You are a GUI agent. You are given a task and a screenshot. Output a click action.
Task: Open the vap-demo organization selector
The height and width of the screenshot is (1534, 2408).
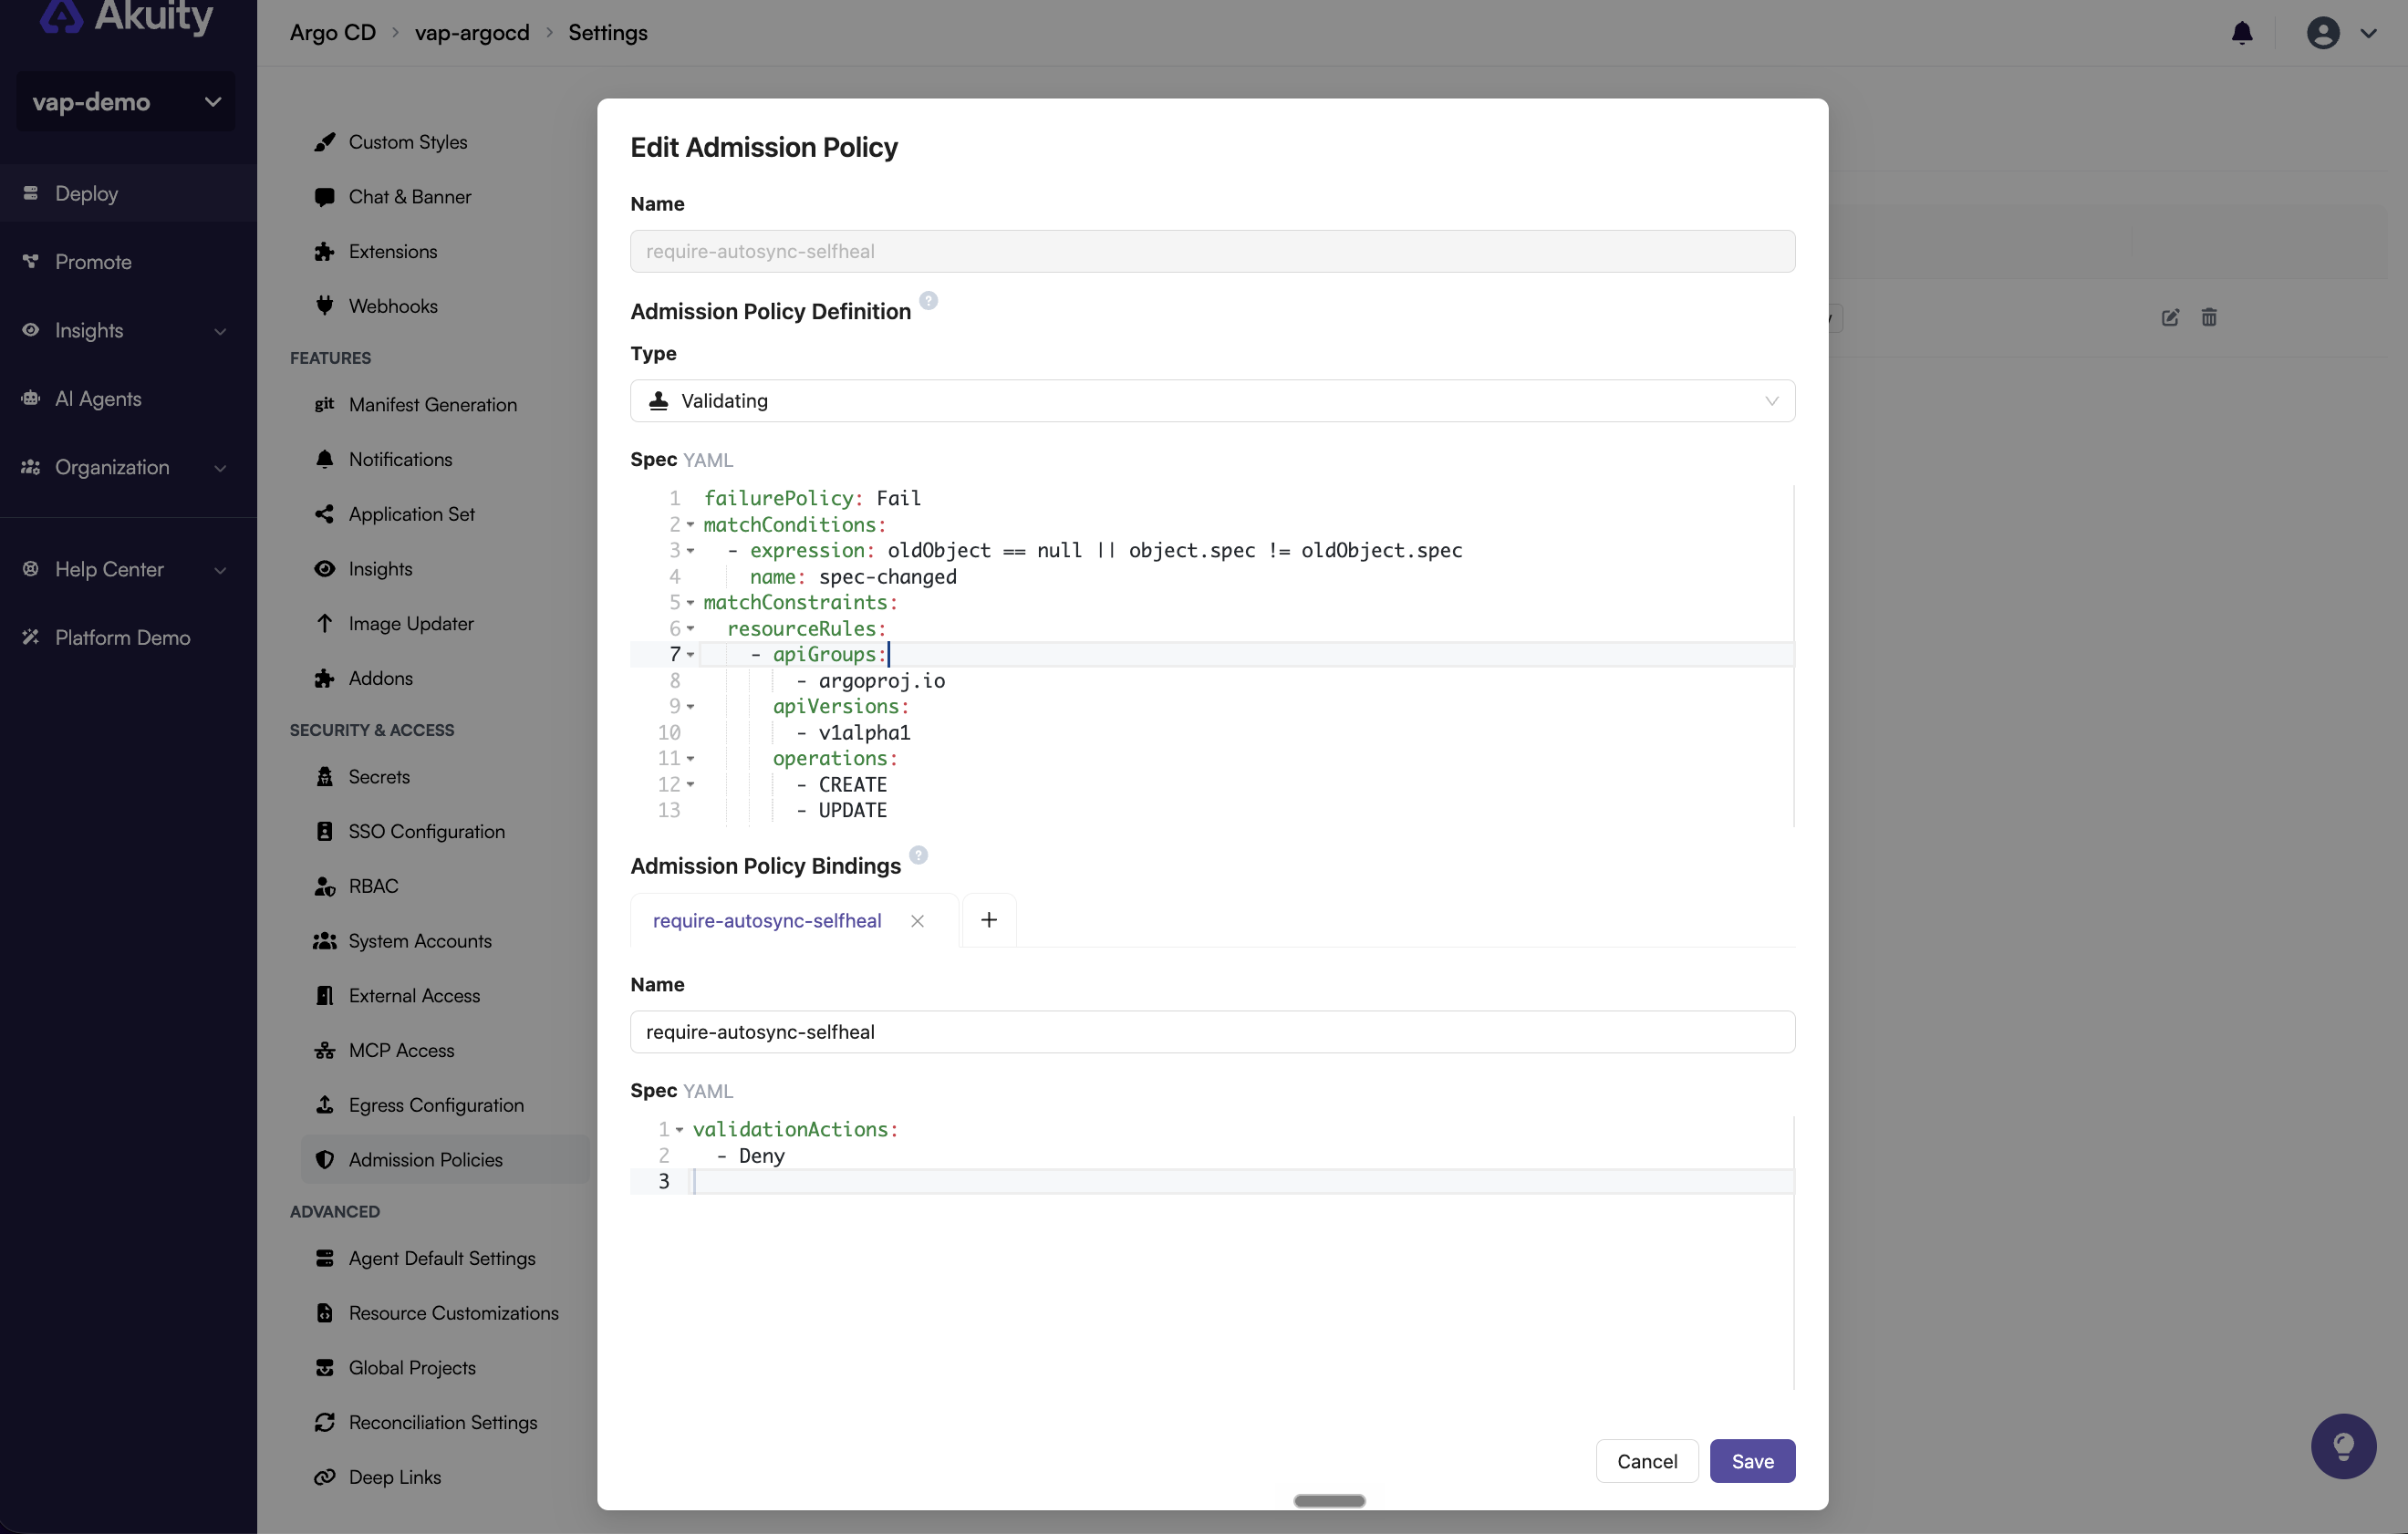tap(126, 101)
